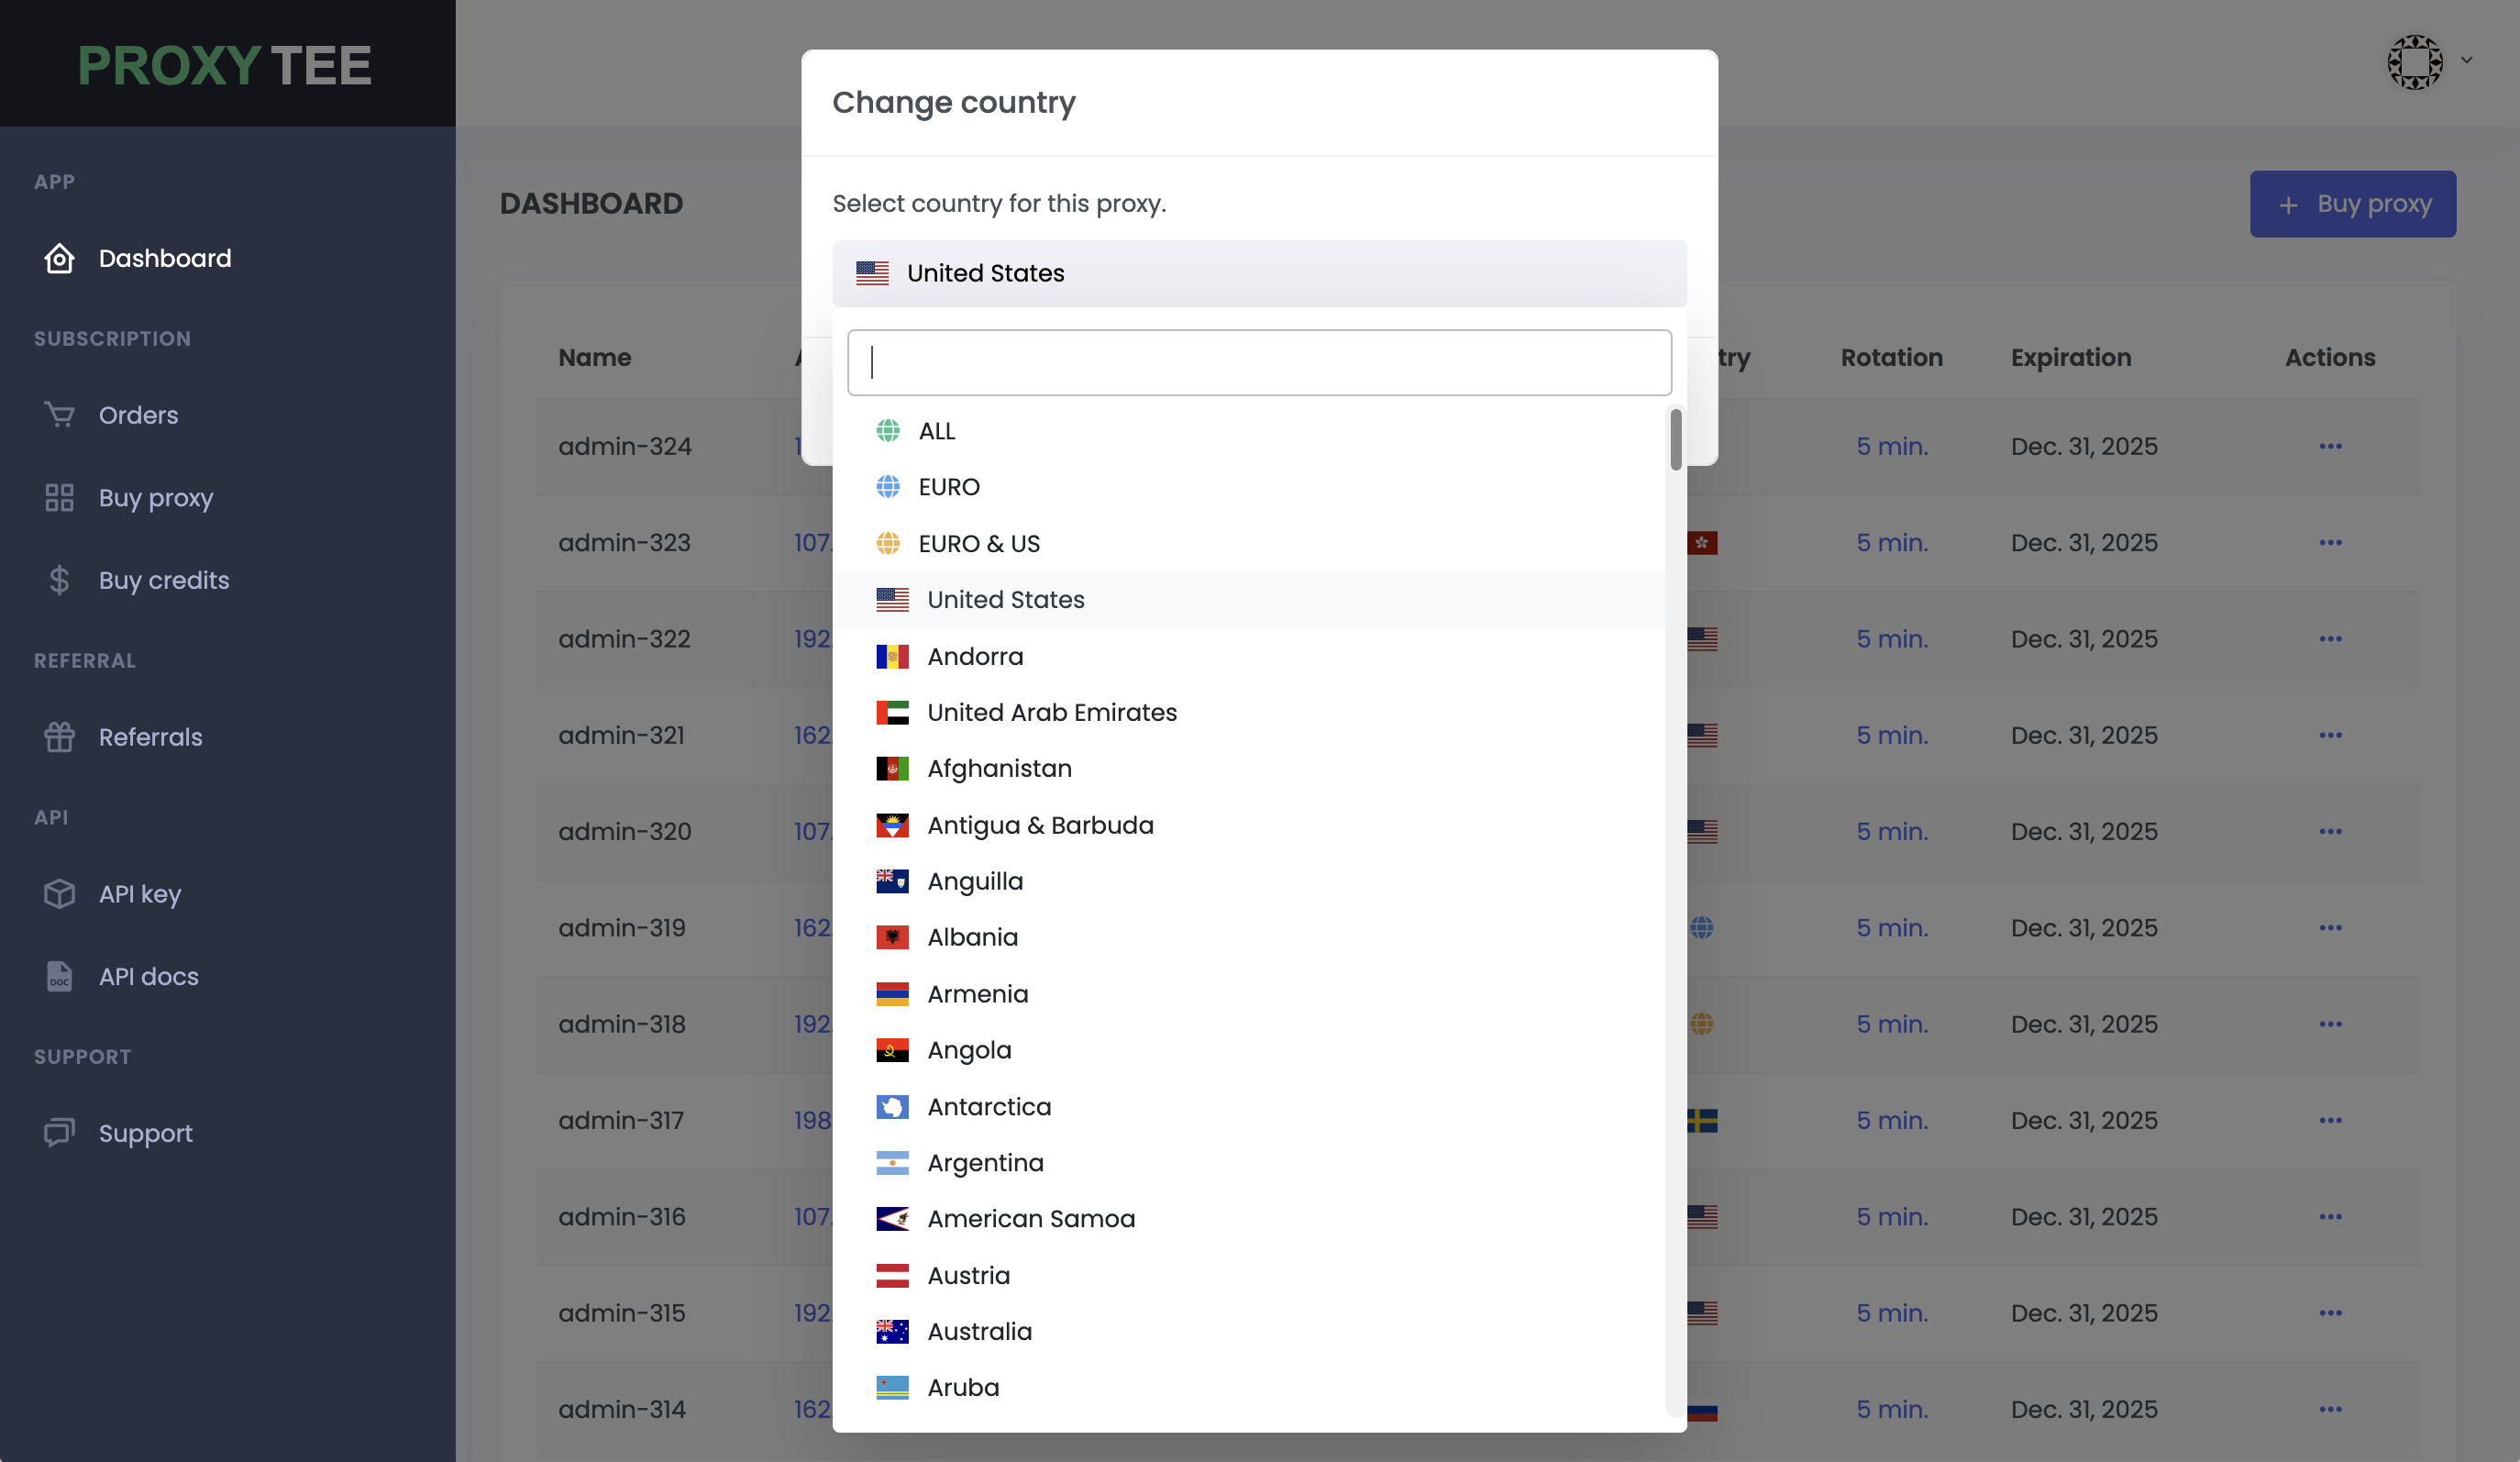Click the country search input field
The width and height of the screenshot is (2520, 1462).
(x=1258, y=362)
